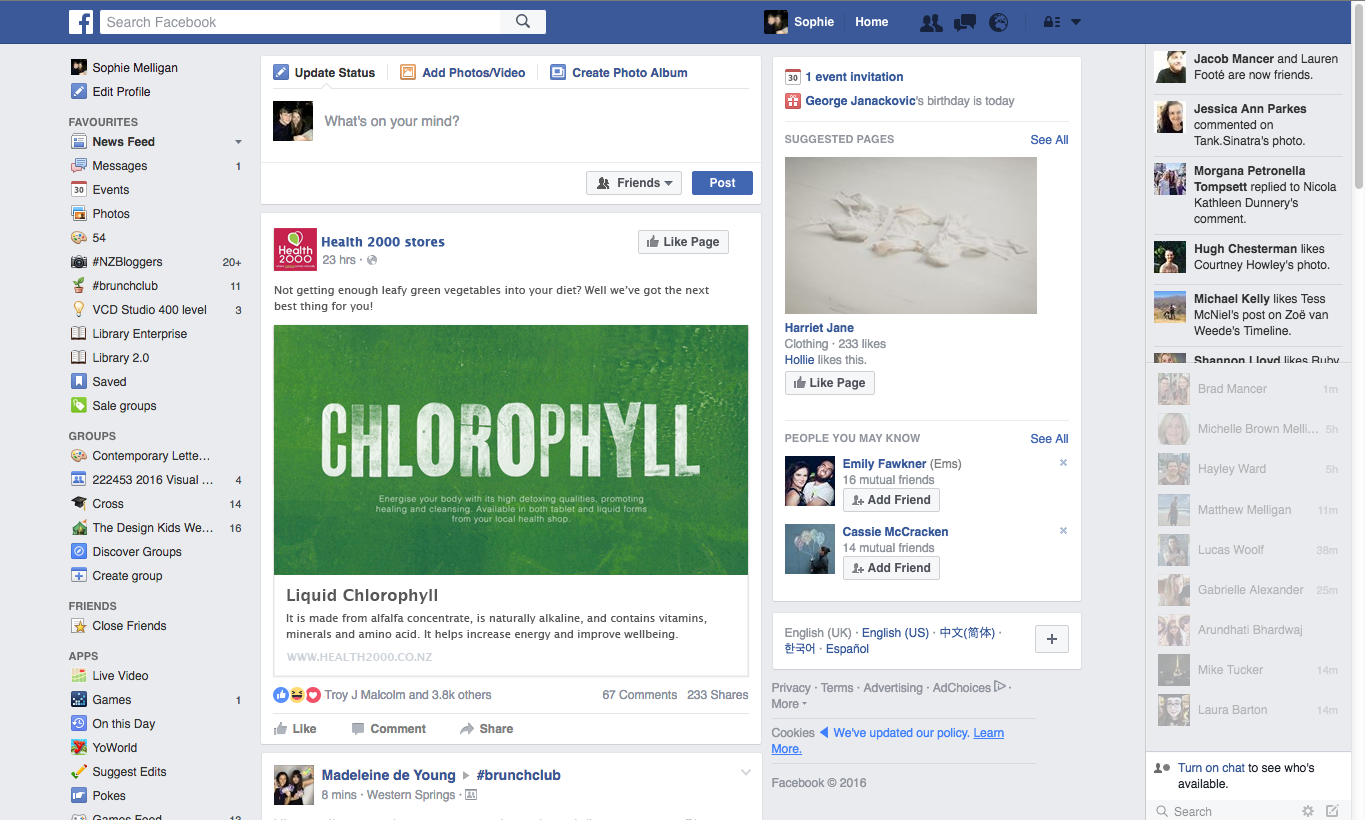Add Emily Fawkner as a friend

891,500
